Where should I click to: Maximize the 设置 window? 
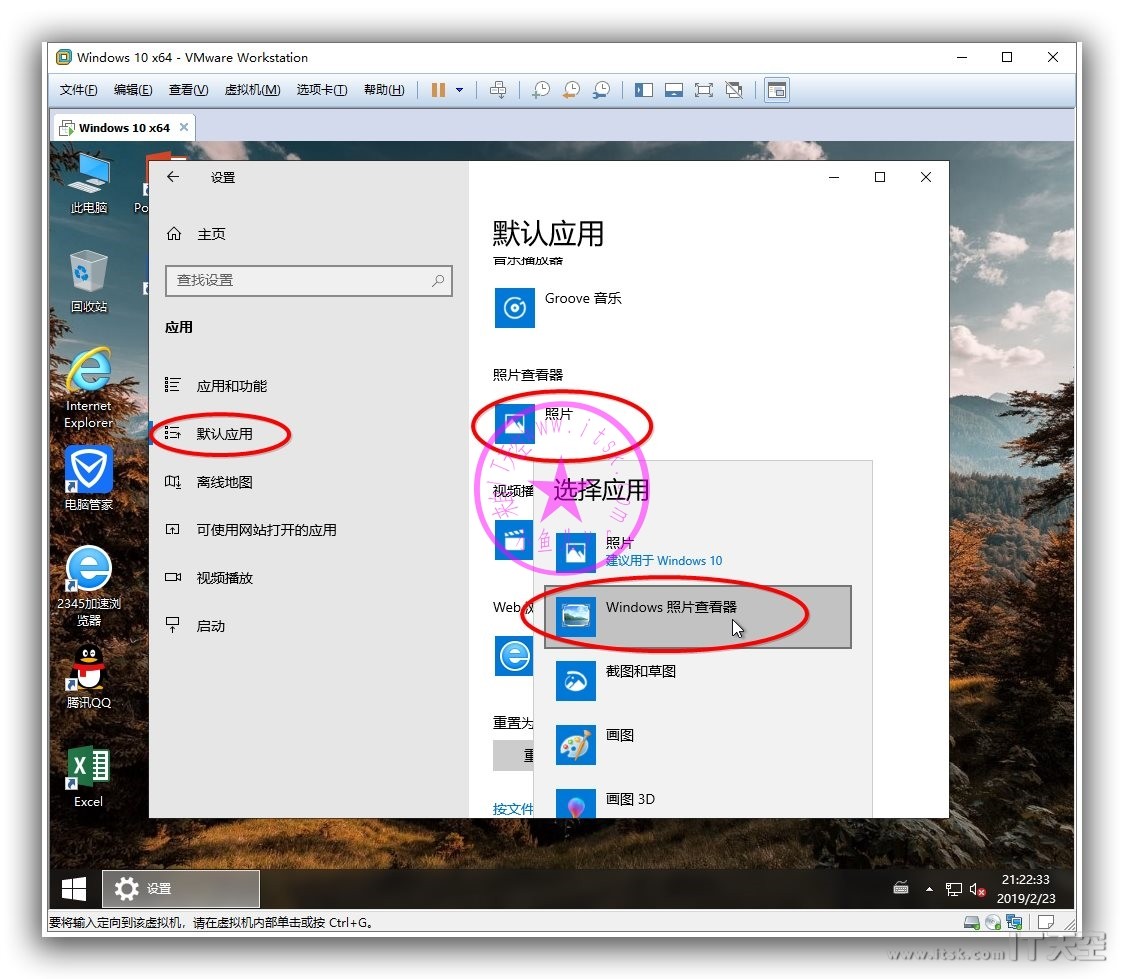[x=880, y=177]
